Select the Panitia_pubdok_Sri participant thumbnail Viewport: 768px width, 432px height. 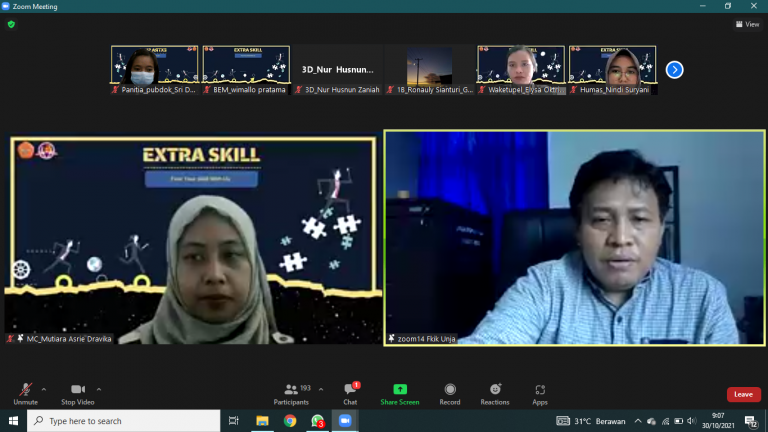point(154,66)
